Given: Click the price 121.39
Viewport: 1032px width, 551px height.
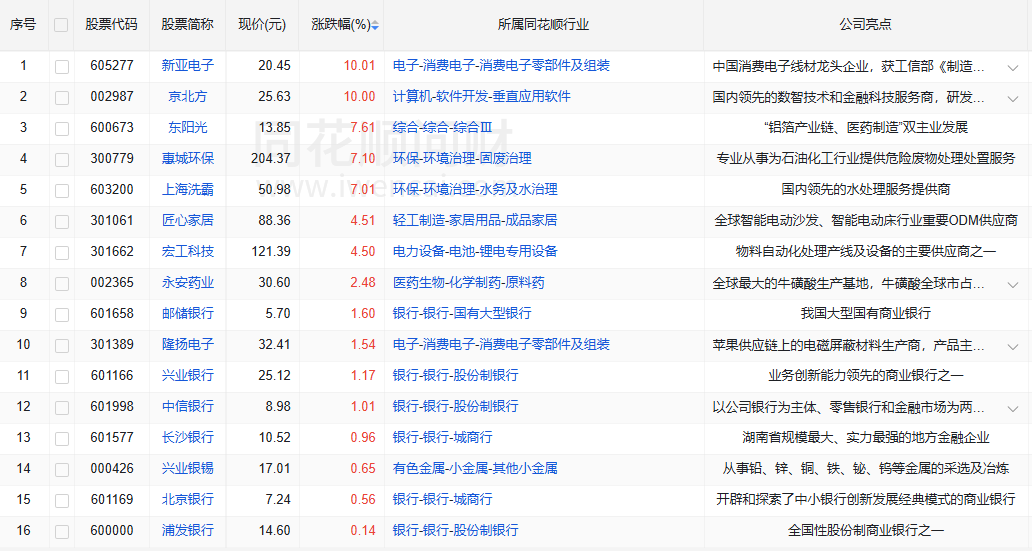Looking at the screenshot, I should [x=271, y=251].
